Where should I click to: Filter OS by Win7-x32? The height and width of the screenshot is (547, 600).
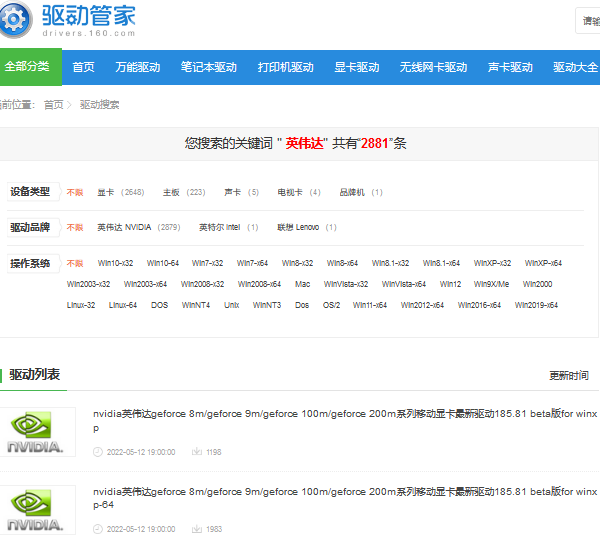pyautogui.click(x=207, y=263)
